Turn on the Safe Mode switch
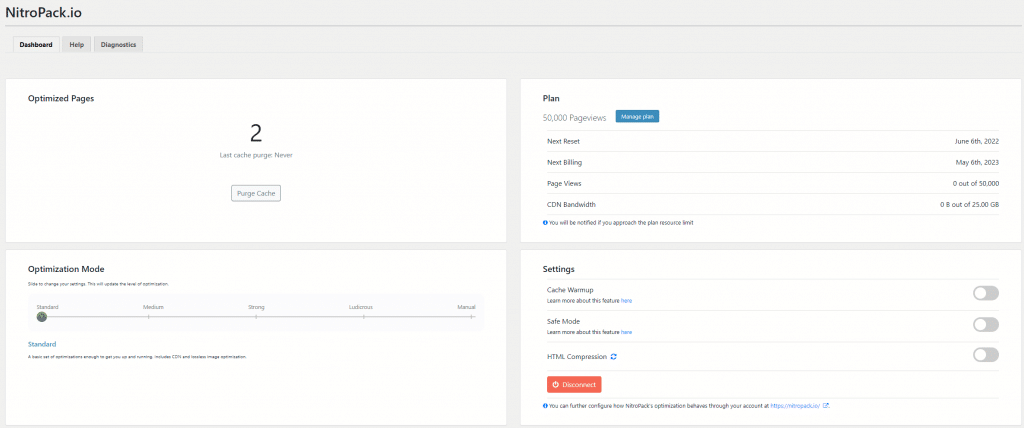 [x=985, y=325]
